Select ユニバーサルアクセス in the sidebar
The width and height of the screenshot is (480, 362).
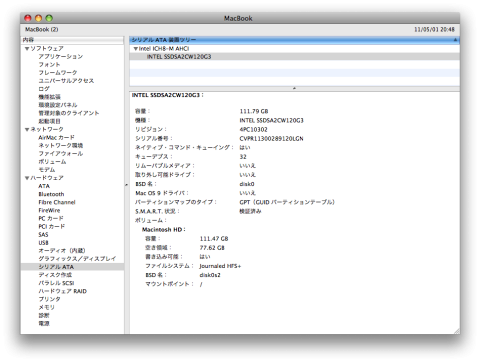[66, 81]
